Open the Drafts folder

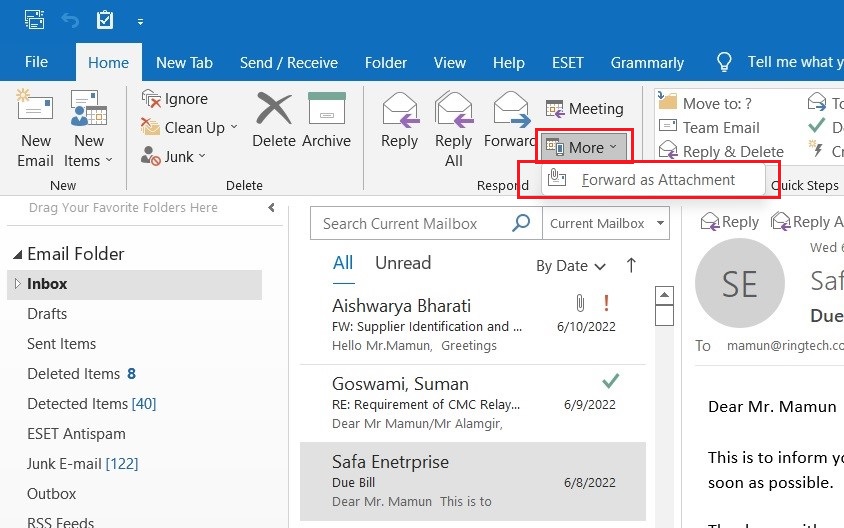47,314
